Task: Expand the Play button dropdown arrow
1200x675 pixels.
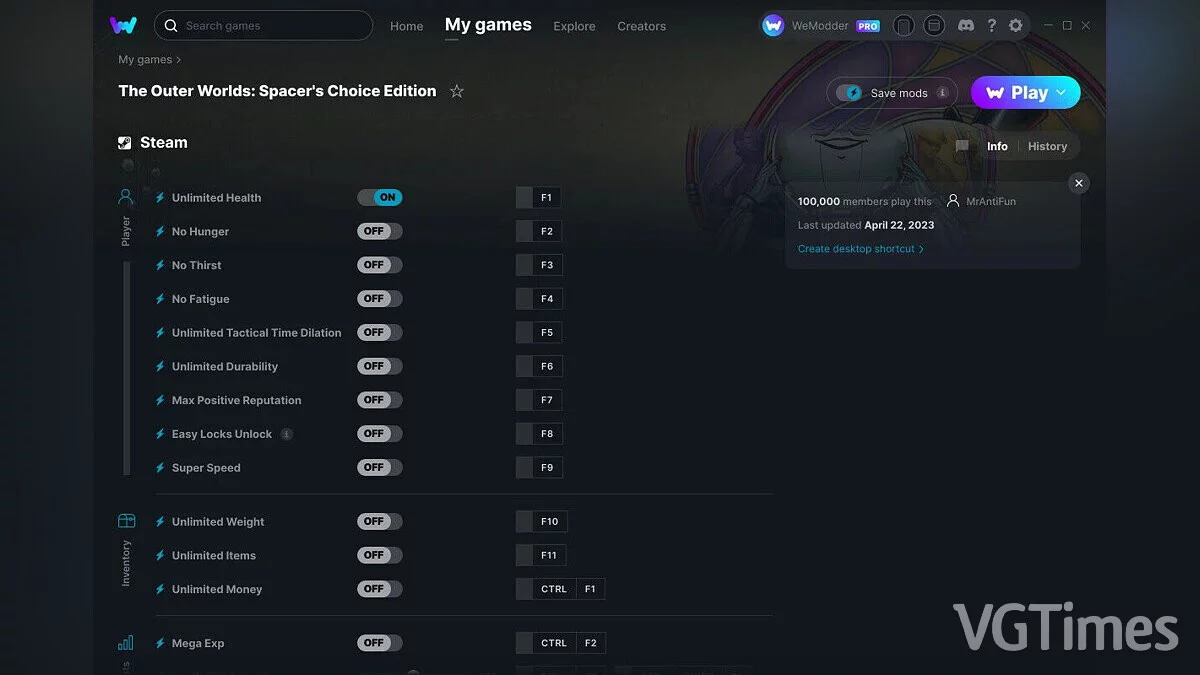Action: [x=1062, y=92]
